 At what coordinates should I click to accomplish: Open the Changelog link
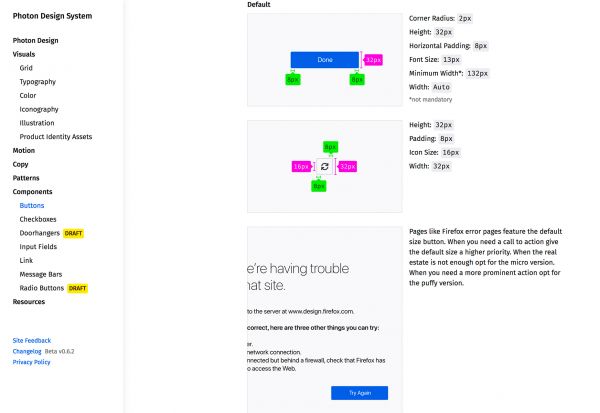tap(27, 352)
